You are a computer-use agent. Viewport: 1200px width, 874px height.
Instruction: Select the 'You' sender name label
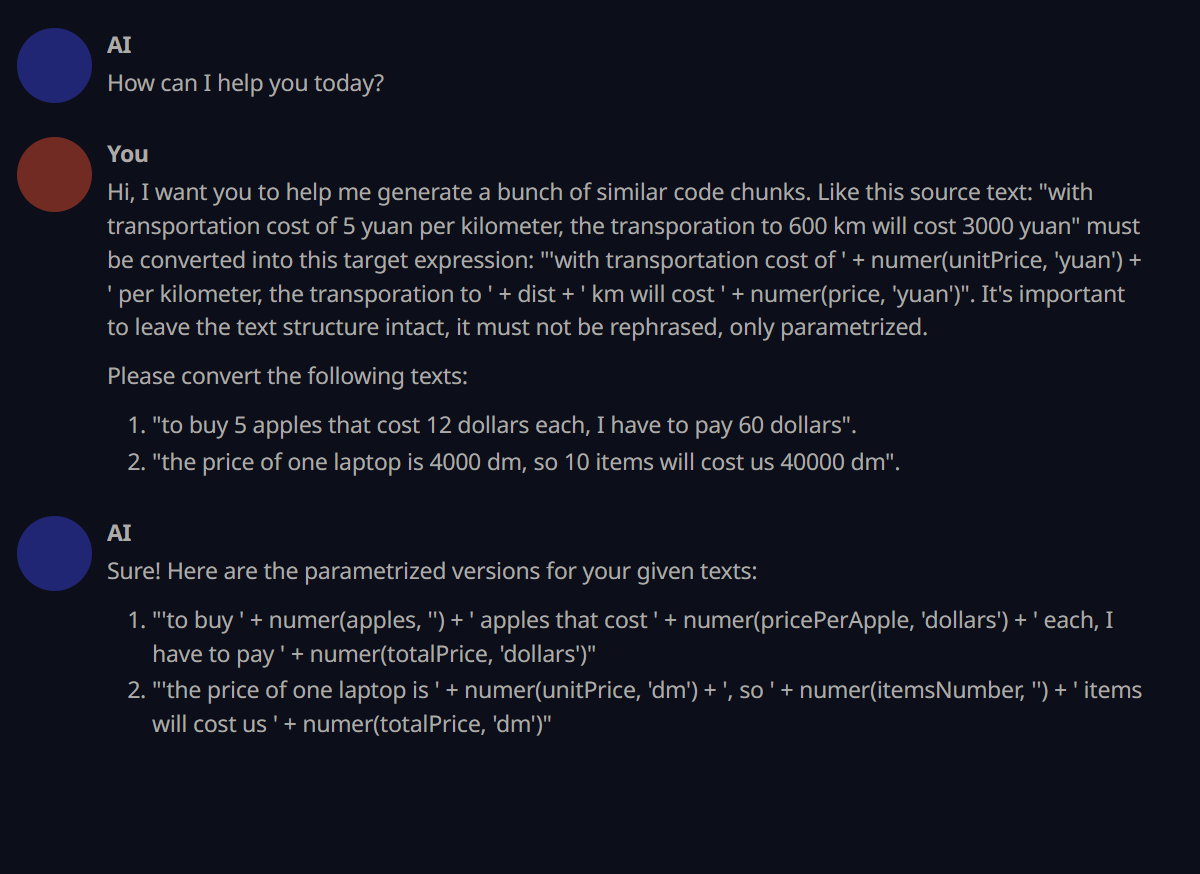[x=128, y=154]
